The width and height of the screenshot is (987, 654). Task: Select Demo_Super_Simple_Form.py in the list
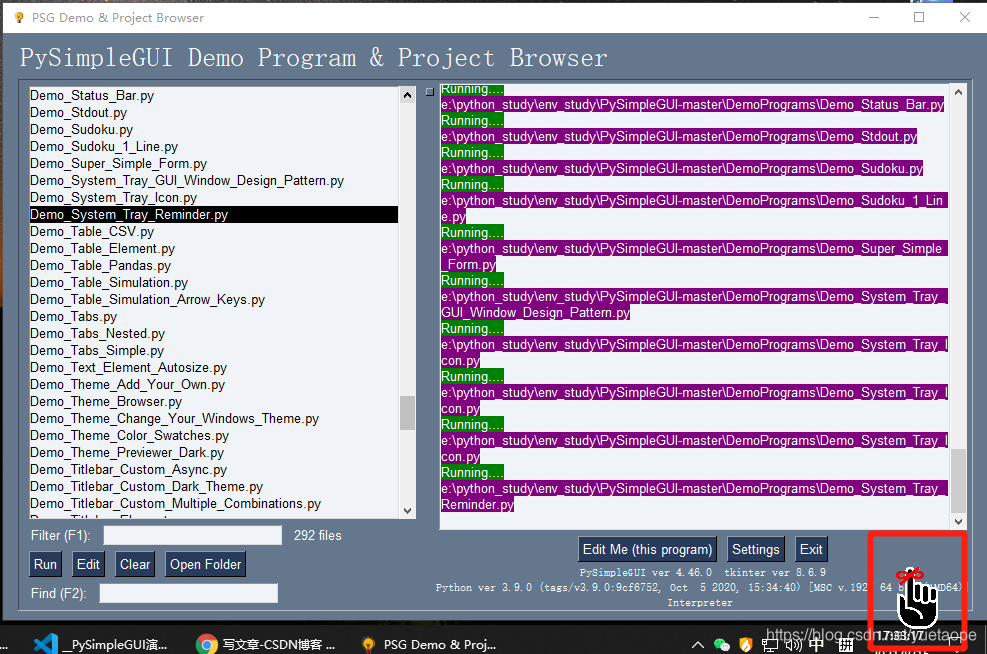214,164
